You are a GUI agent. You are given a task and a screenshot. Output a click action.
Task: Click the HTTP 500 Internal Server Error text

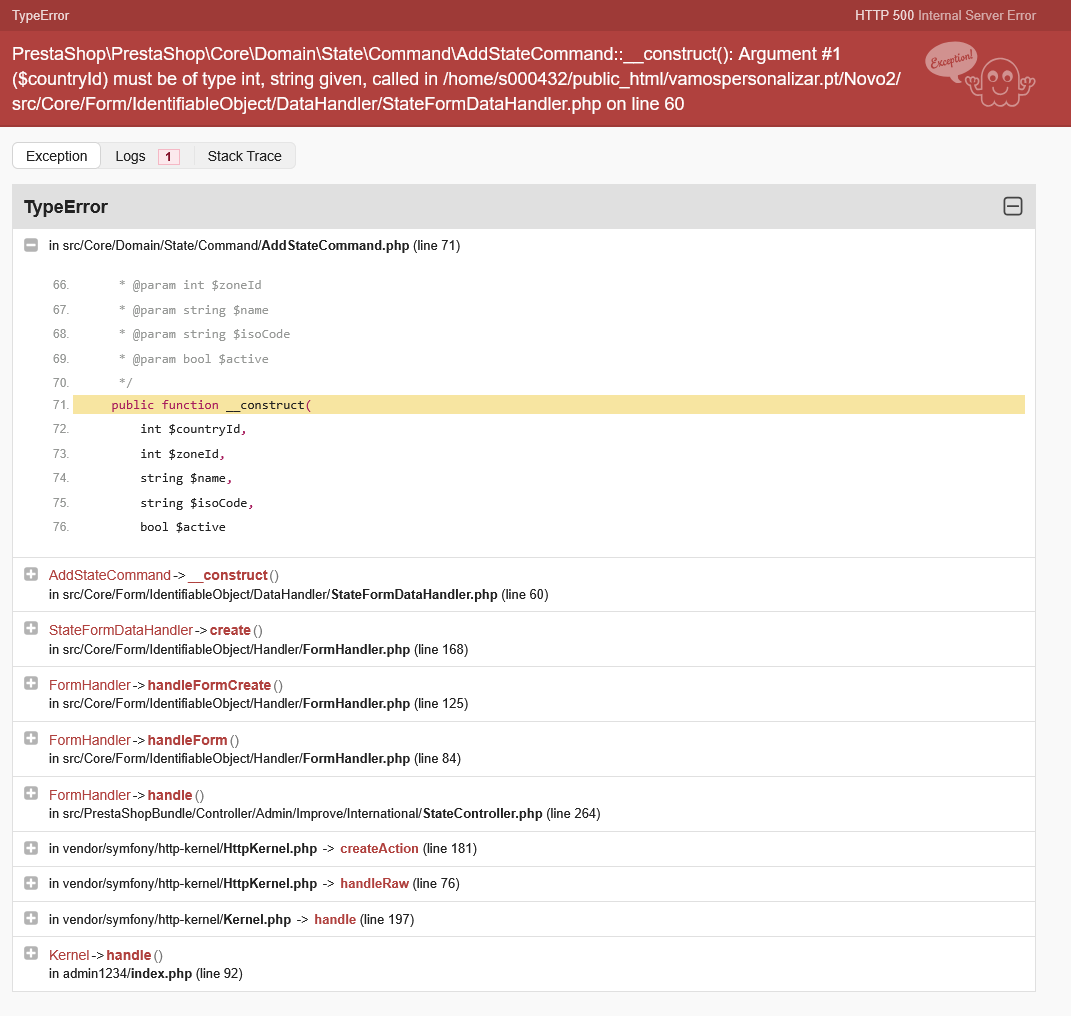945,15
